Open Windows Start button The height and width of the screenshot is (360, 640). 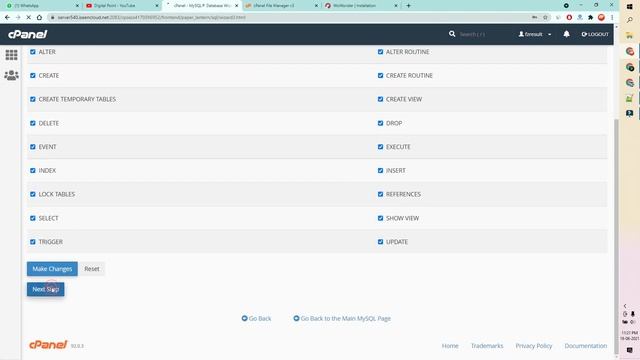click(x=630, y=6)
